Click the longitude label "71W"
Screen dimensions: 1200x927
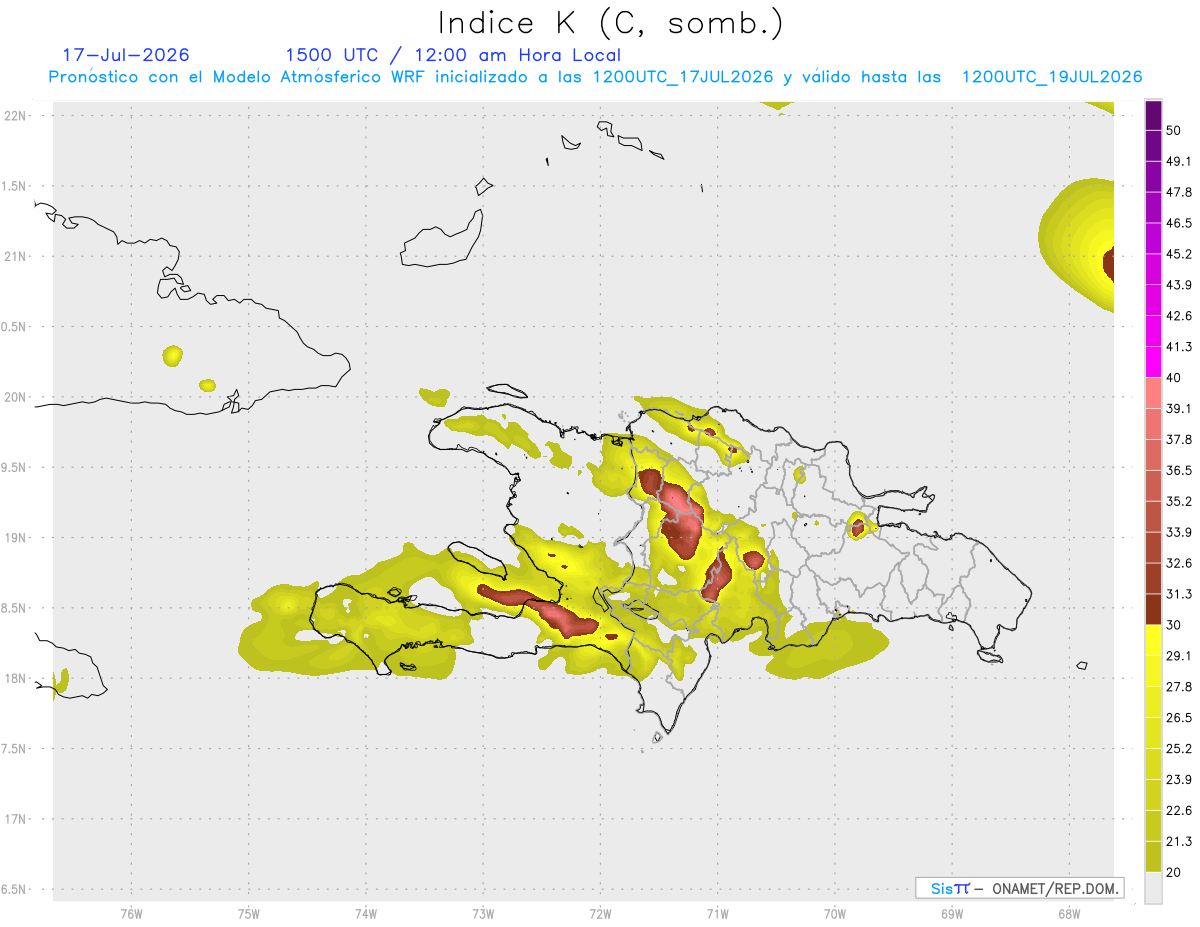(x=717, y=914)
